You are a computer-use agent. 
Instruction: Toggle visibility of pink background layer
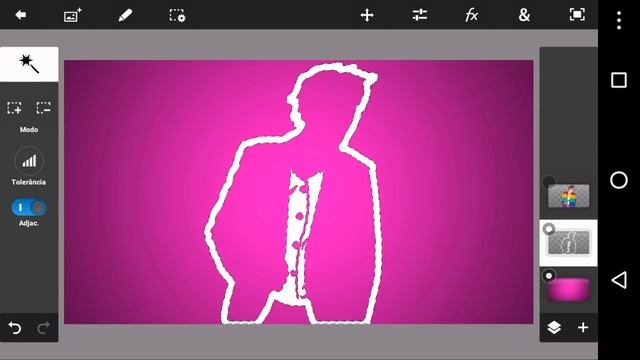tap(549, 276)
